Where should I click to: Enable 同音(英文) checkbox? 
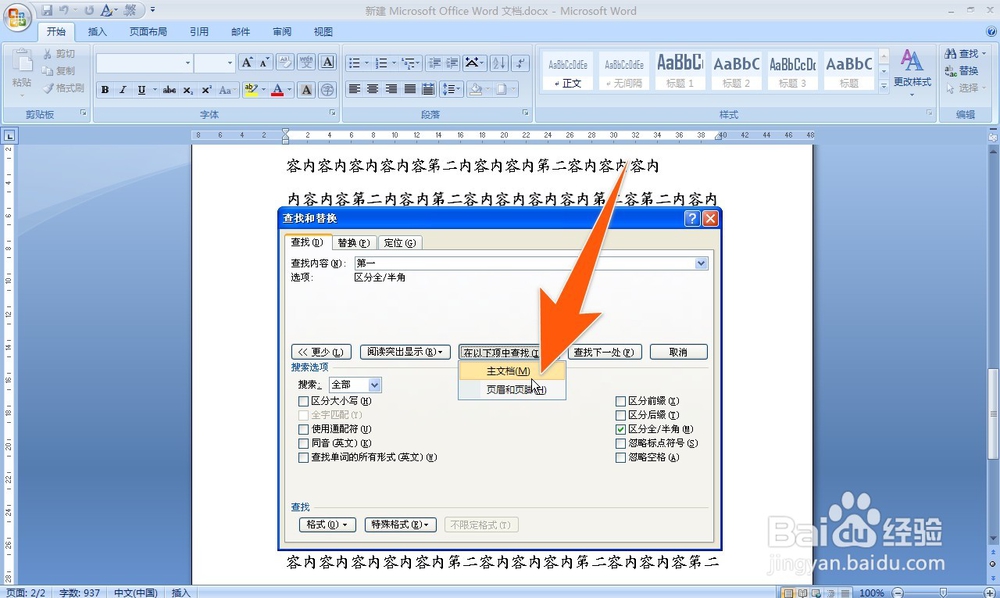(304, 444)
